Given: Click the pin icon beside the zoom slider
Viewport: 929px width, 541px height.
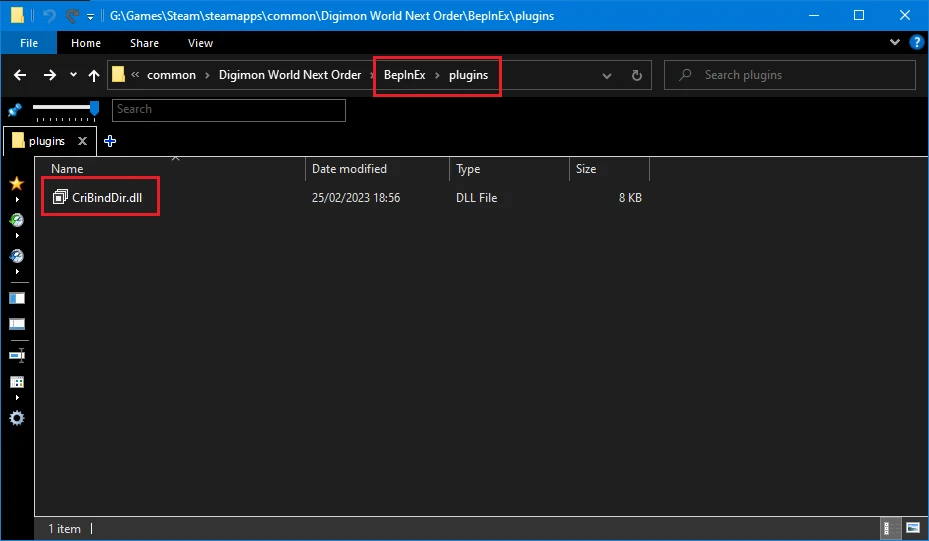Looking at the screenshot, I should (14, 110).
